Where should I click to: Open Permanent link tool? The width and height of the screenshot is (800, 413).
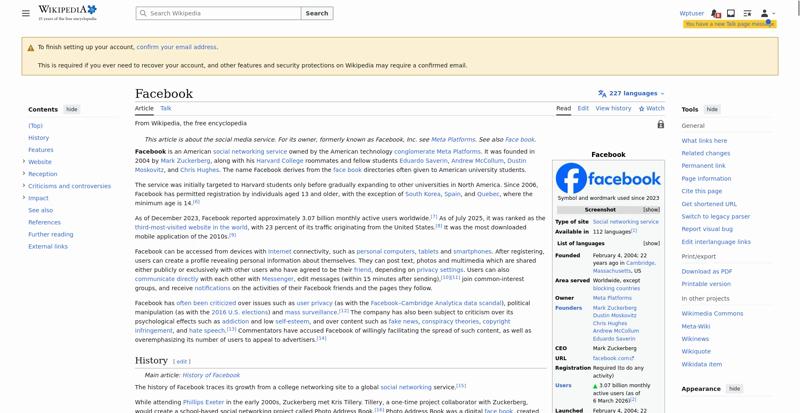[x=704, y=166]
